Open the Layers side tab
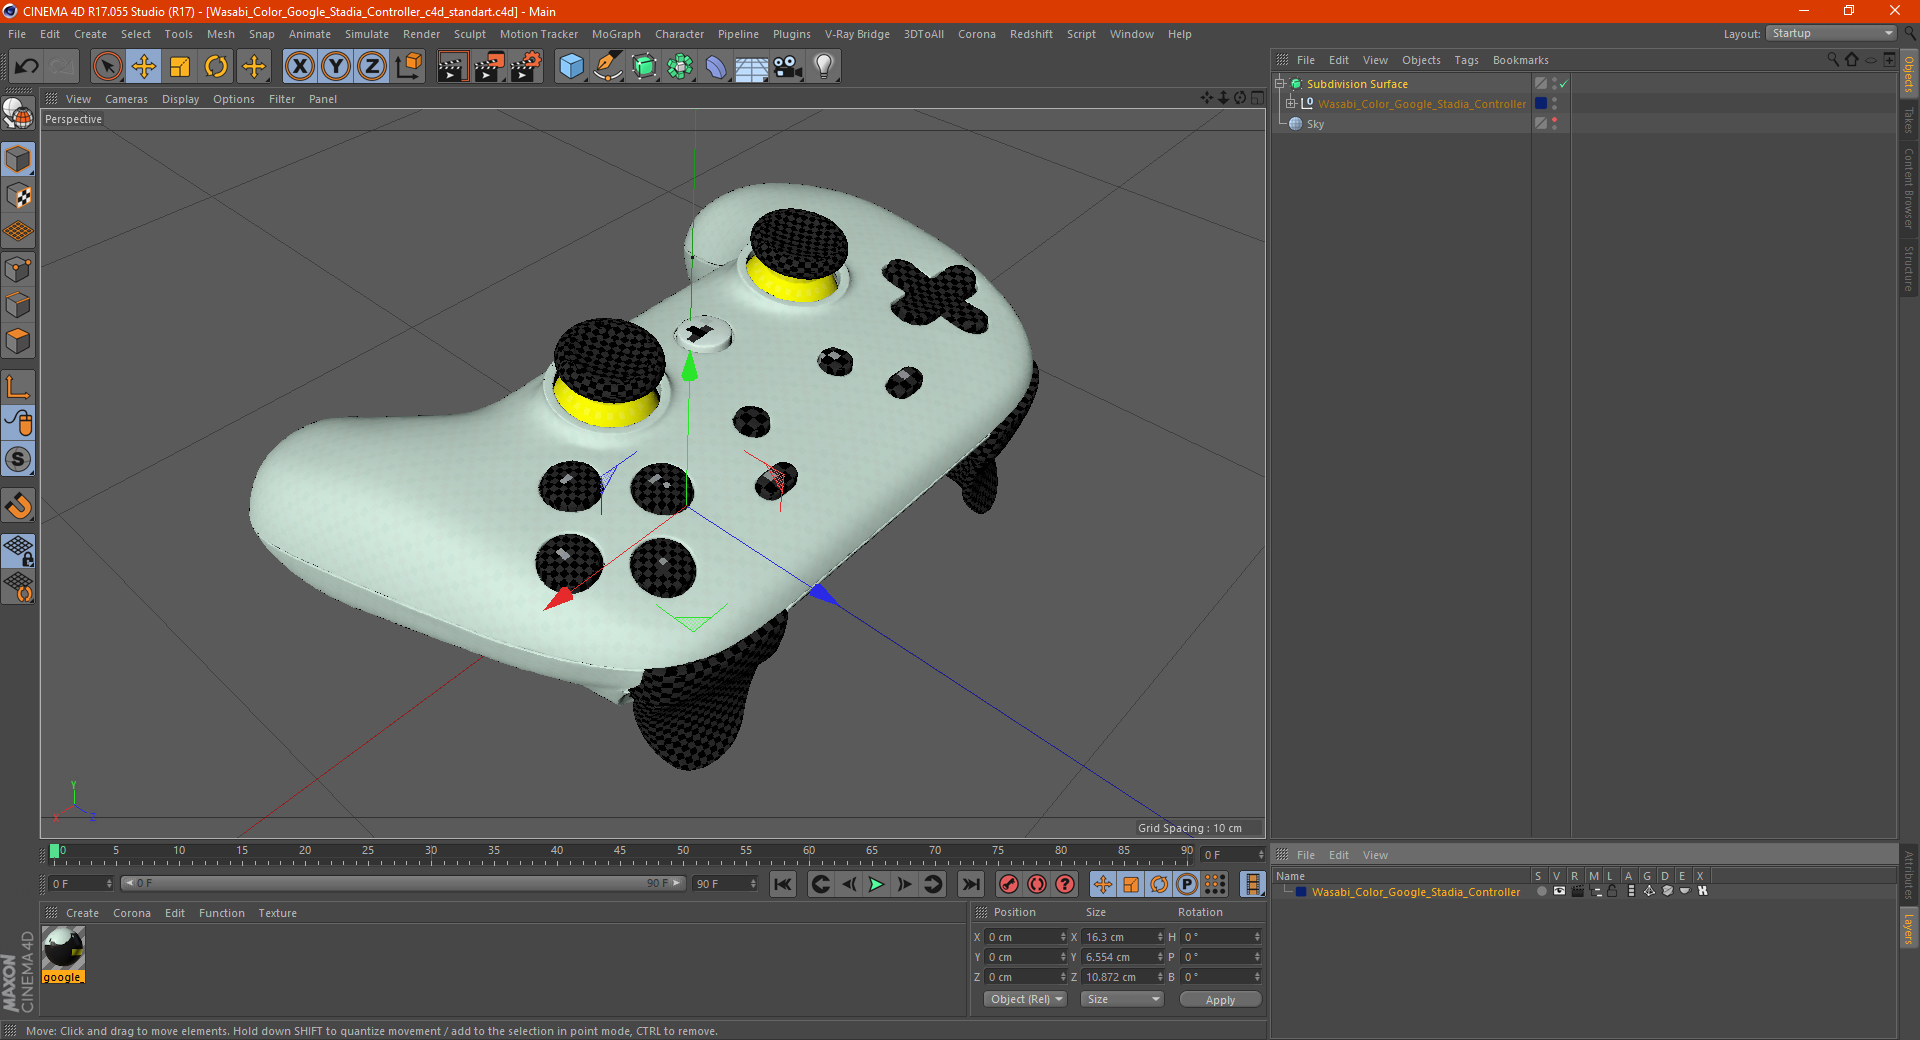This screenshot has height=1040, width=1920. (x=1908, y=927)
